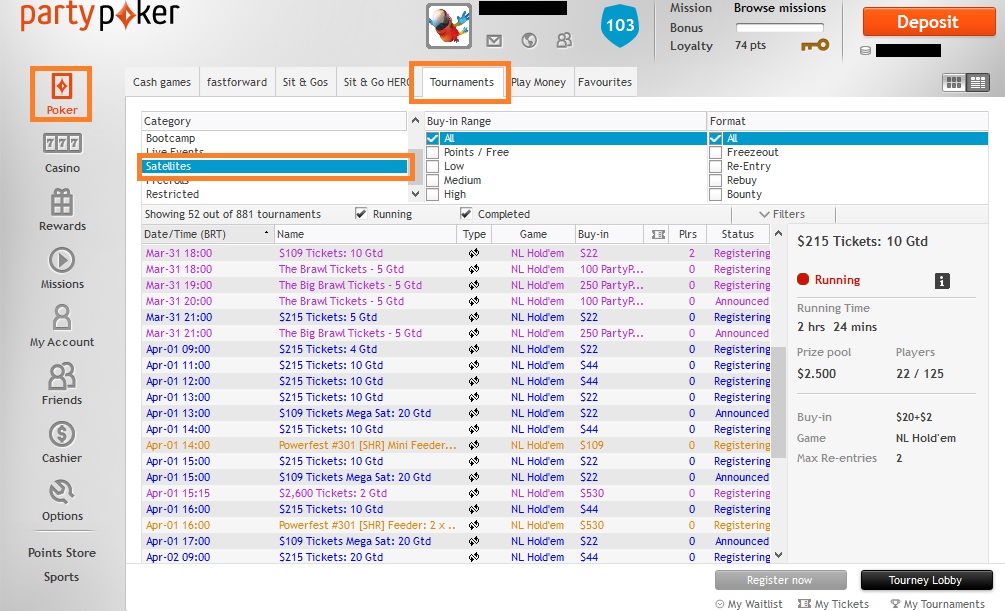This screenshot has width=1005, height=611.
Task: Click the My Waitlist link
Action: coord(749,604)
